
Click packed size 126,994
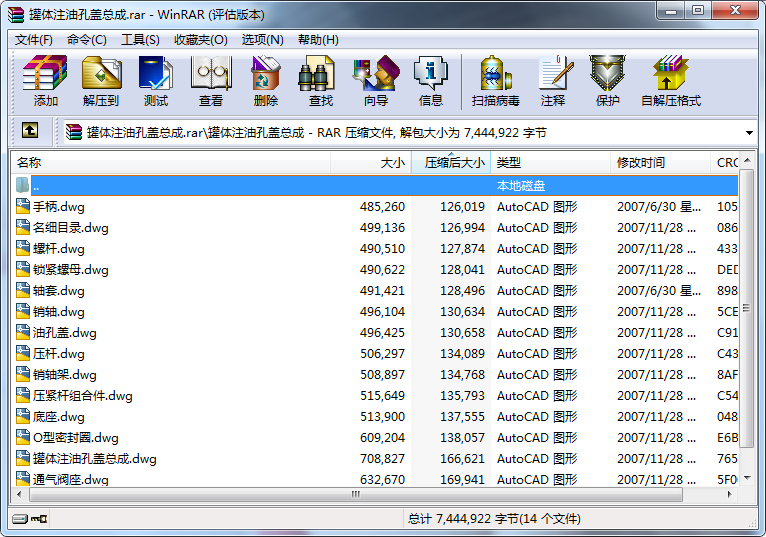click(x=462, y=228)
